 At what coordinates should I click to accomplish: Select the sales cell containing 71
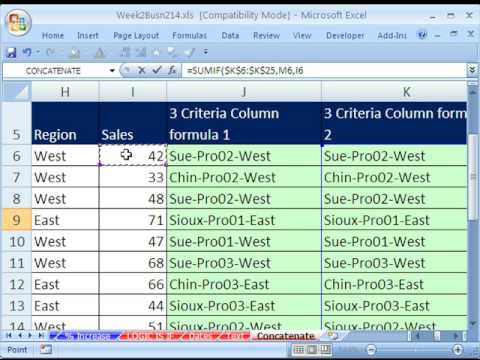click(133, 220)
